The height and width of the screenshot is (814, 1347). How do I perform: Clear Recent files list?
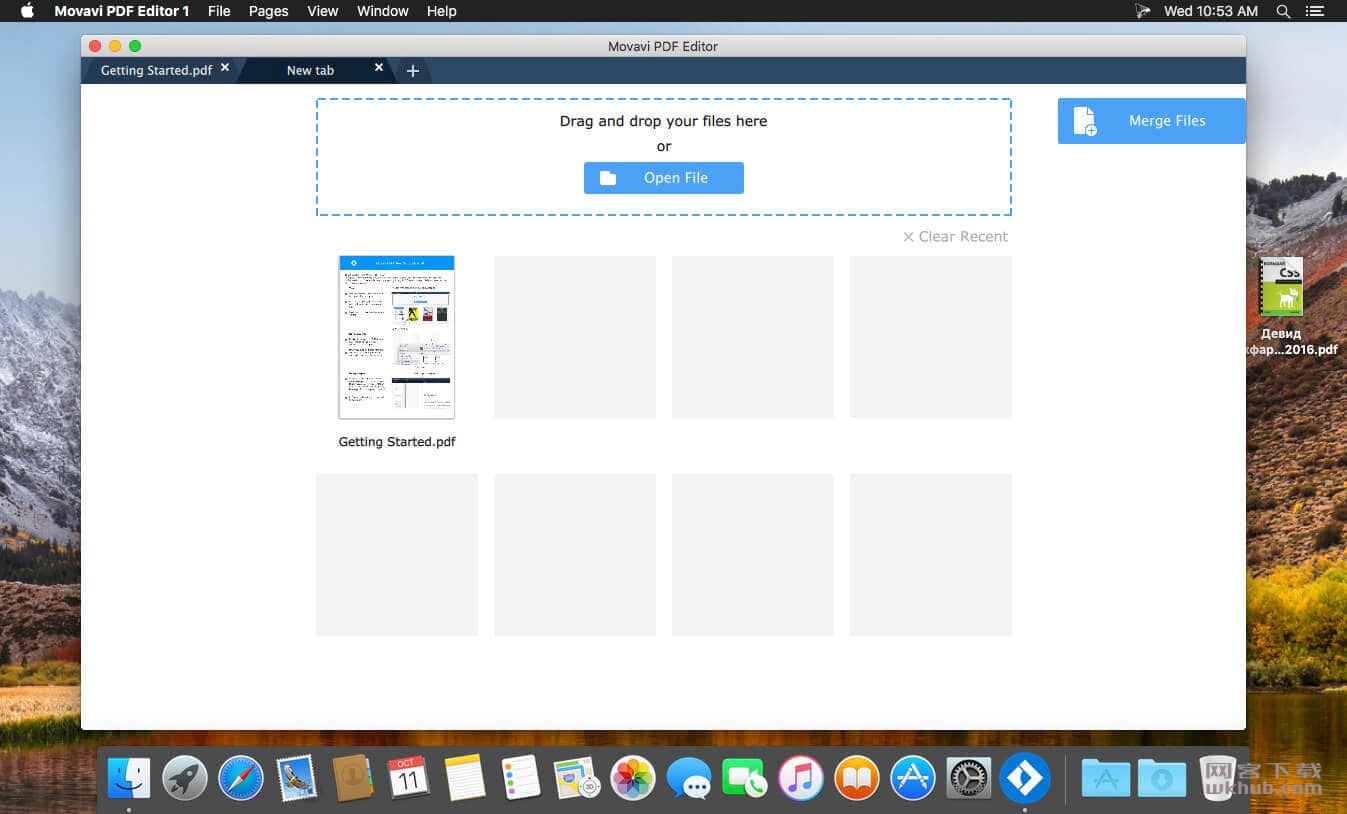click(955, 237)
